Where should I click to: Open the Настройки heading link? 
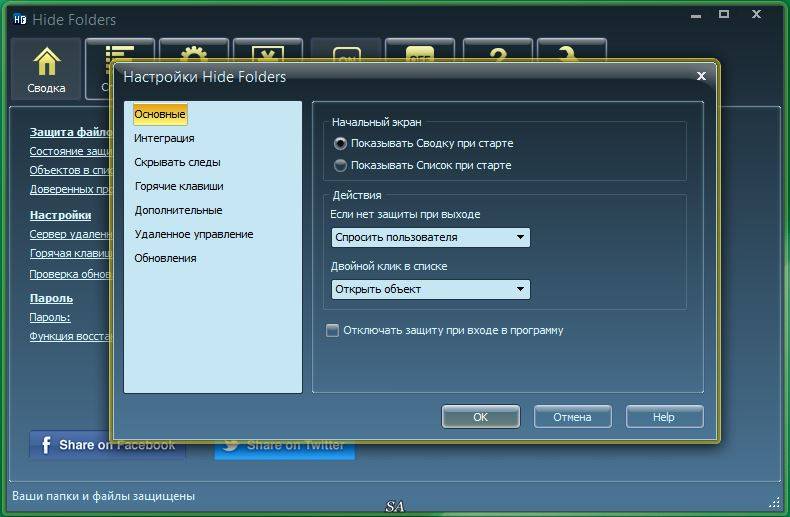click(60, 215)
